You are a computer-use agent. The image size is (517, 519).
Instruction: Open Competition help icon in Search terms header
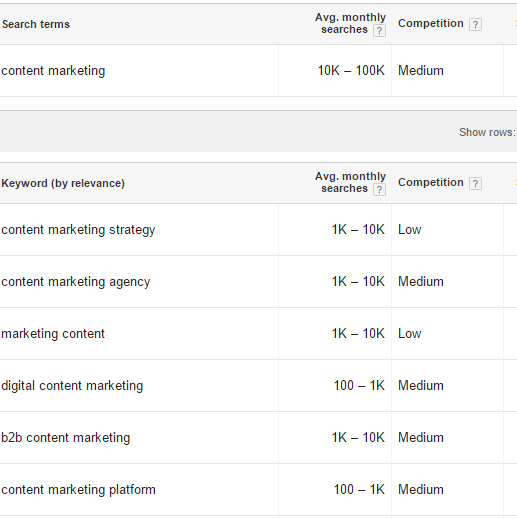coord(475,24)
